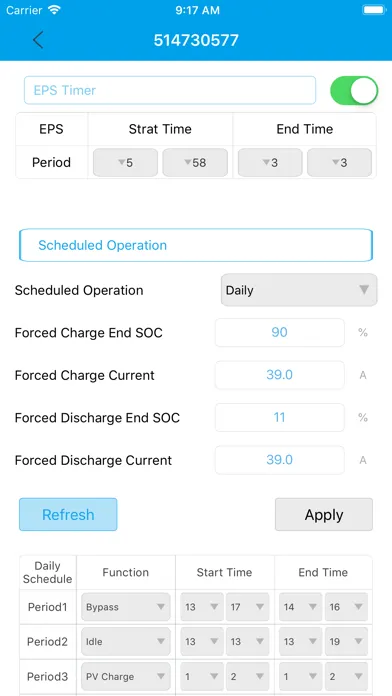
Task: Click the dropdown arrow beside Daily
Action: click(364, 290)
